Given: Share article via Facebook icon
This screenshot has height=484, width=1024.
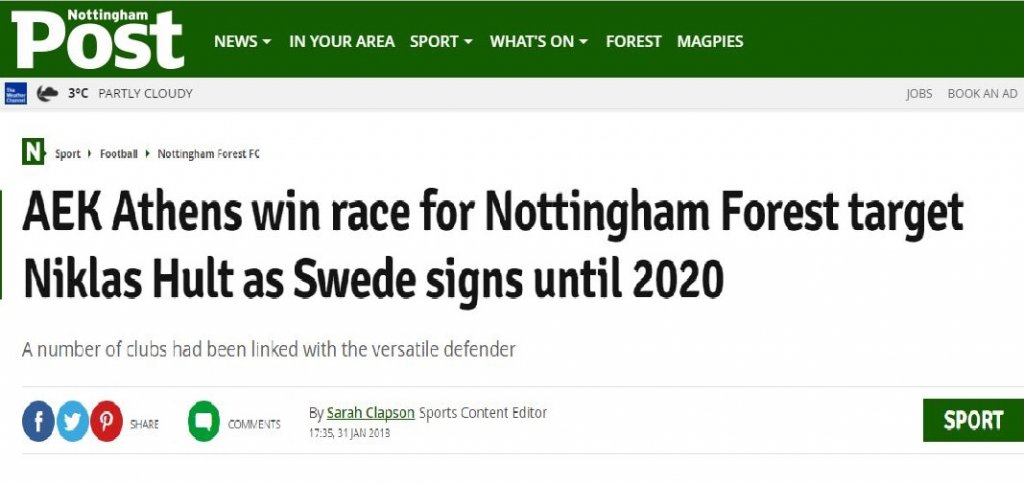Looking at the screenshot, I should click(38, 421).
